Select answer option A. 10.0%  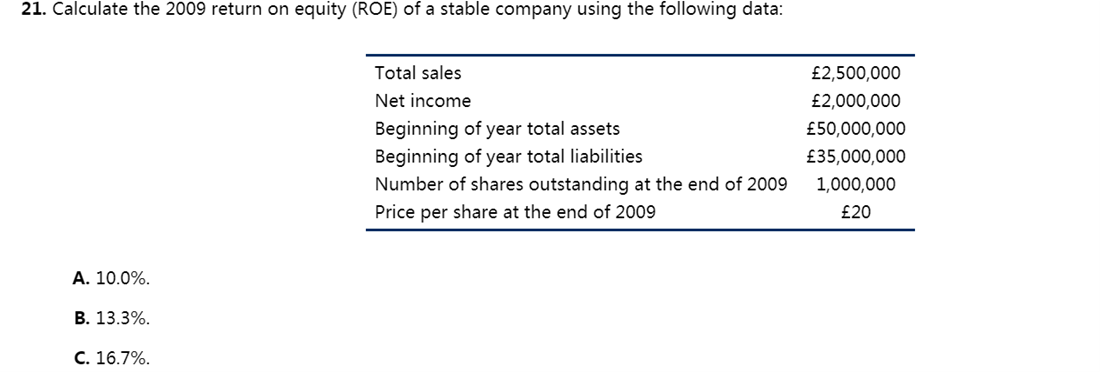(x=112, y=278)
